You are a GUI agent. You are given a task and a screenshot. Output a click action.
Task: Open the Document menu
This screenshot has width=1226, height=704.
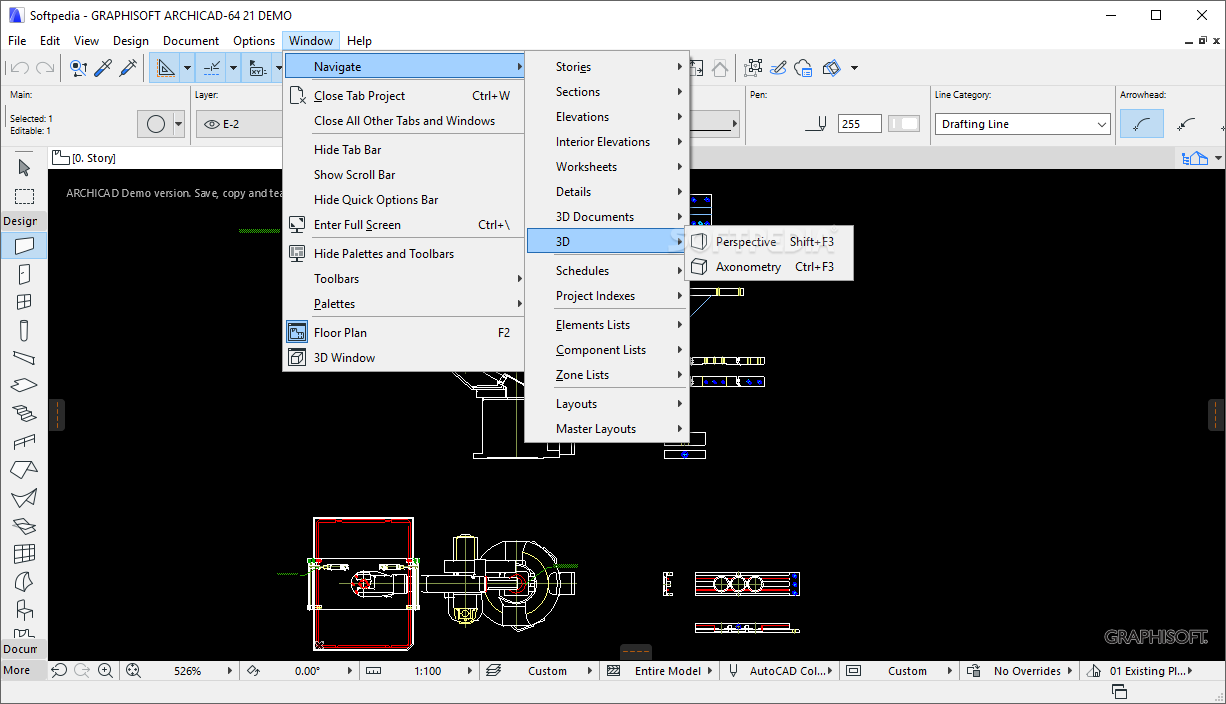191,41
